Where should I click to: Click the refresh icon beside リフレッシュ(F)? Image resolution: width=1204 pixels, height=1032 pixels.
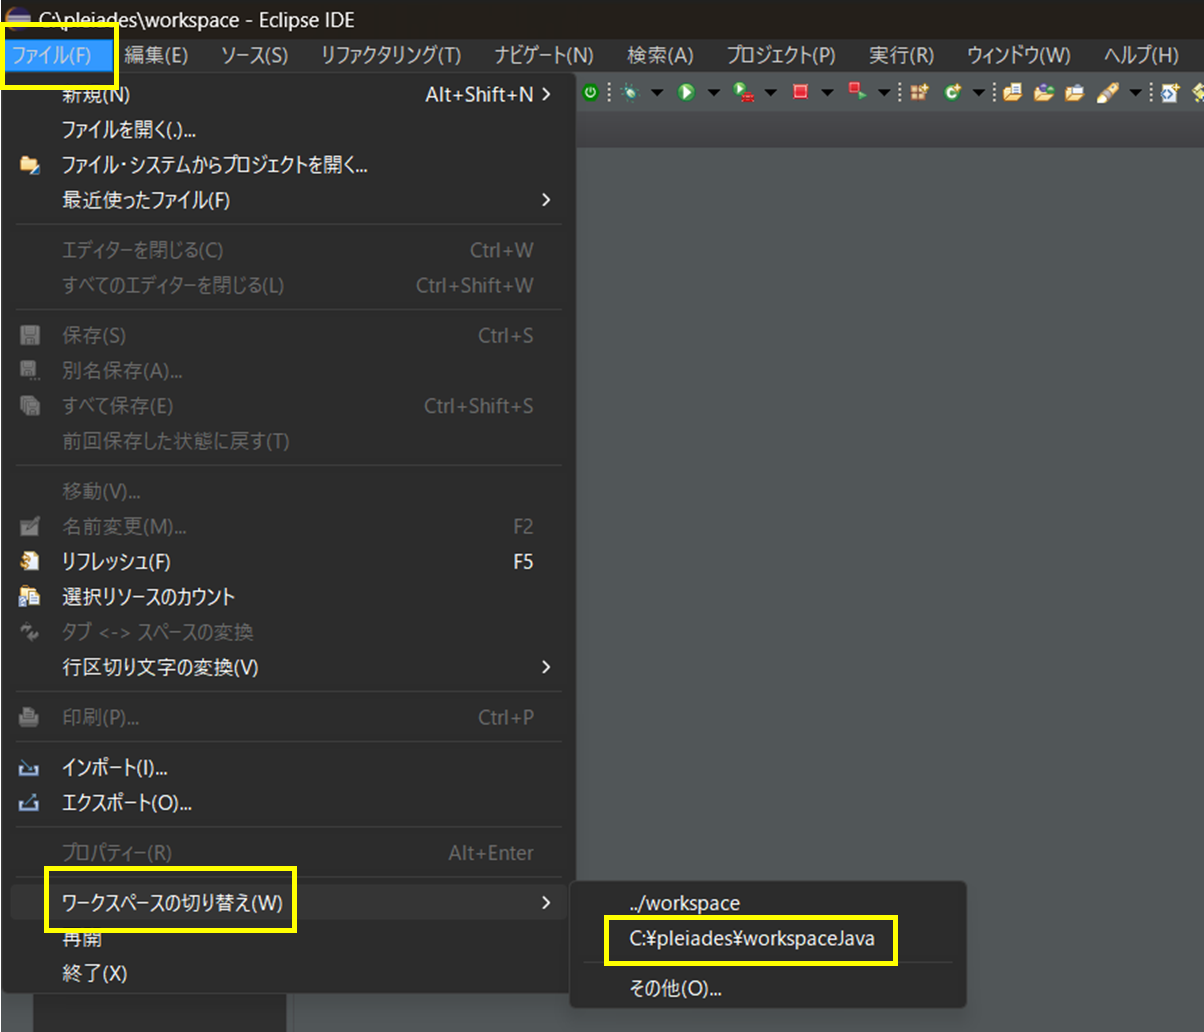[x=30, y=561]
